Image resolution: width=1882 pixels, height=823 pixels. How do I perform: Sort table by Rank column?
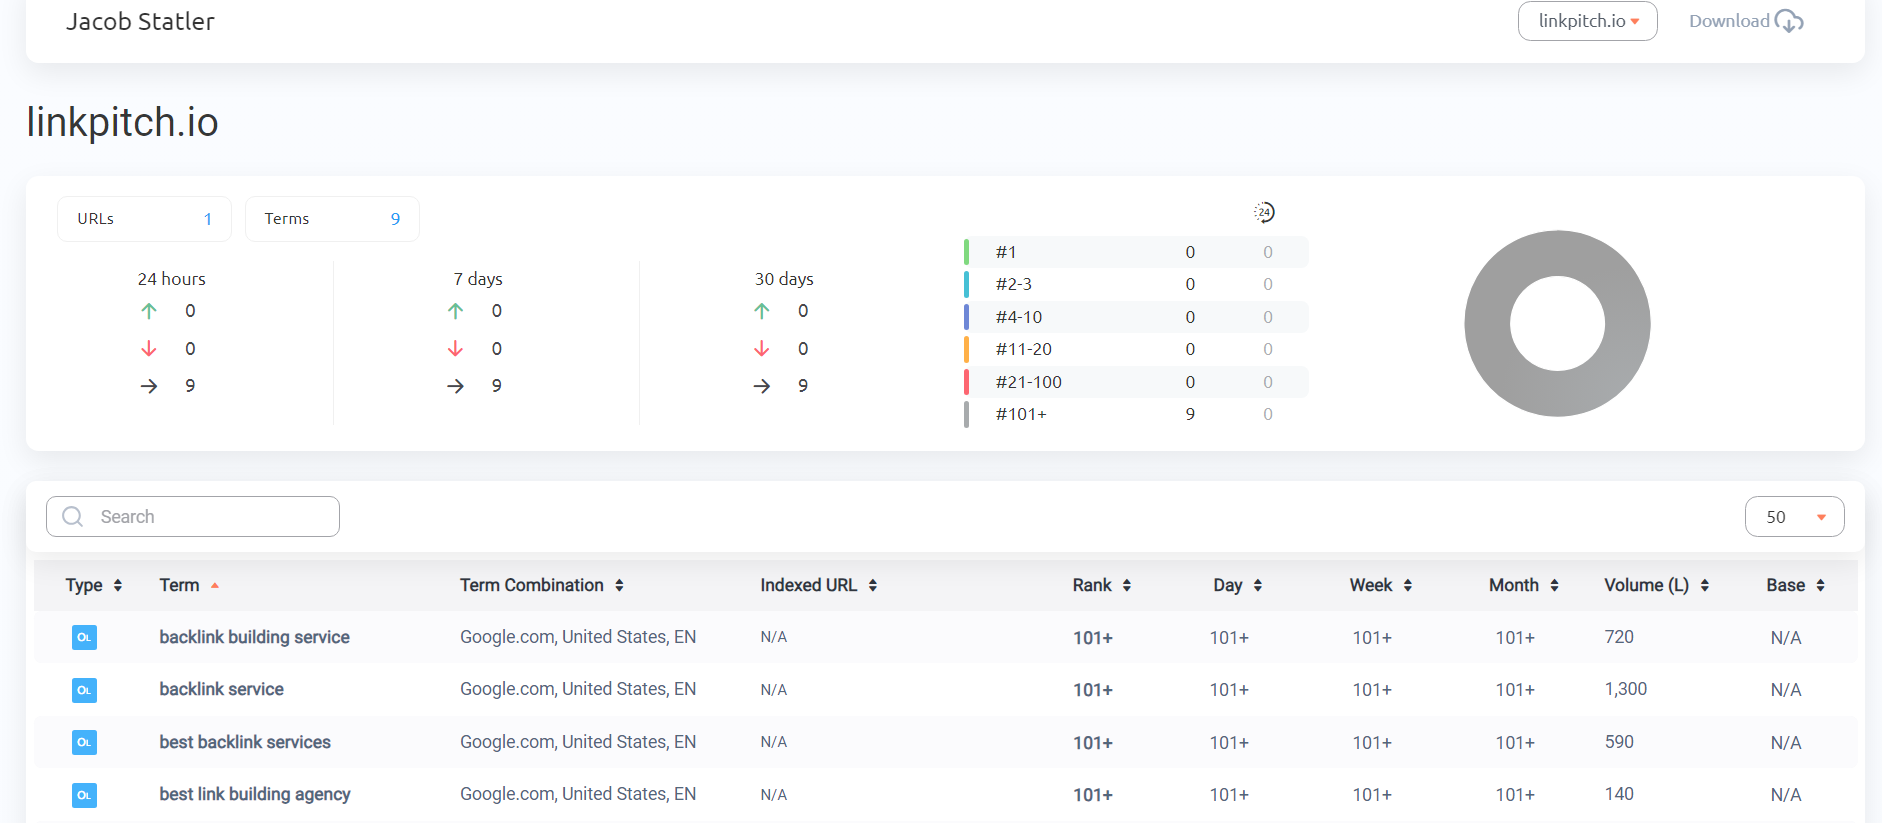(x=1101, y=585)
